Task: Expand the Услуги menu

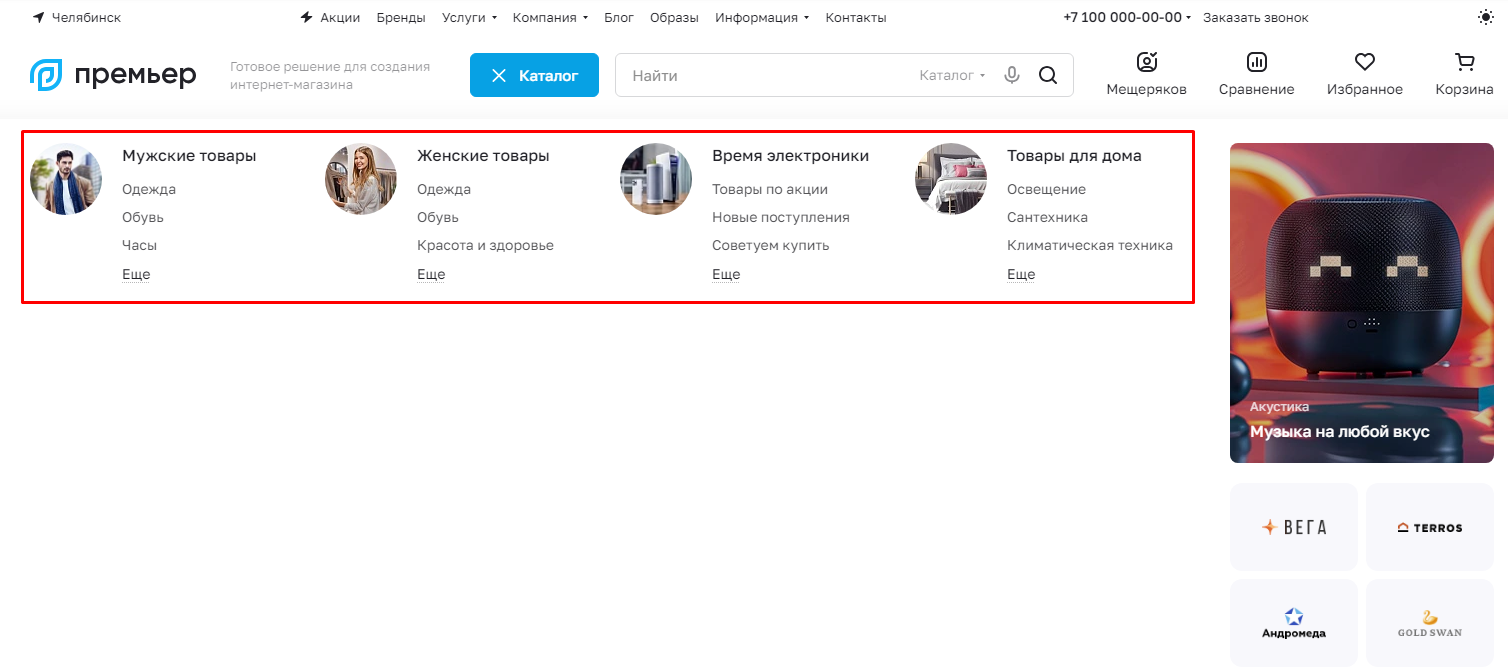Action: 469,18
